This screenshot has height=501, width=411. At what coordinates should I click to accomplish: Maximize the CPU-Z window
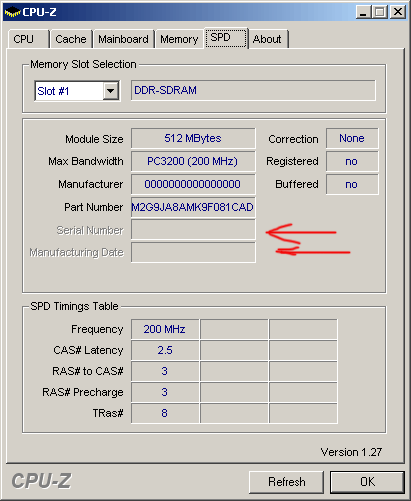pos(380,12)
